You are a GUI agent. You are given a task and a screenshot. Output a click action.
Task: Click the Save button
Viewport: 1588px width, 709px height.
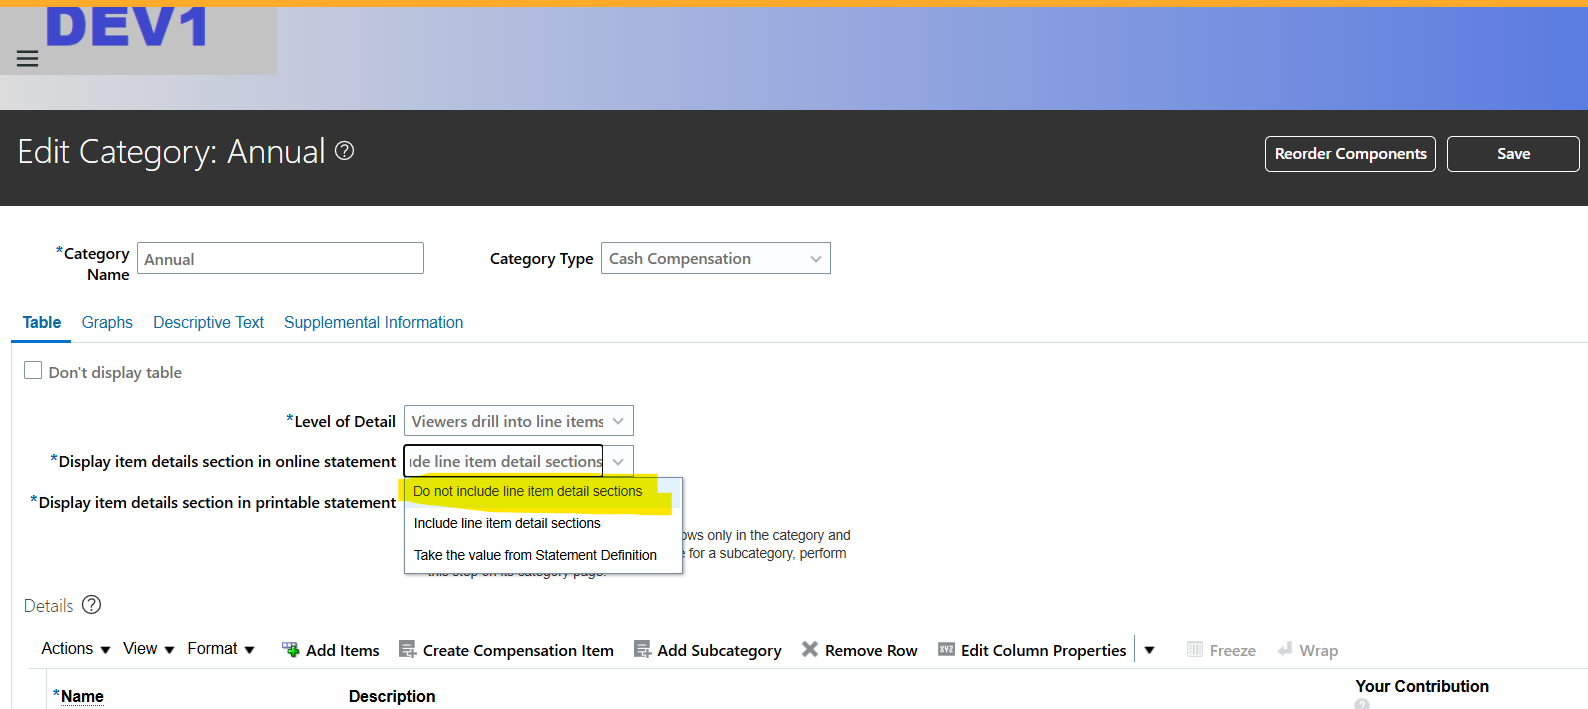pos(1513,154)
